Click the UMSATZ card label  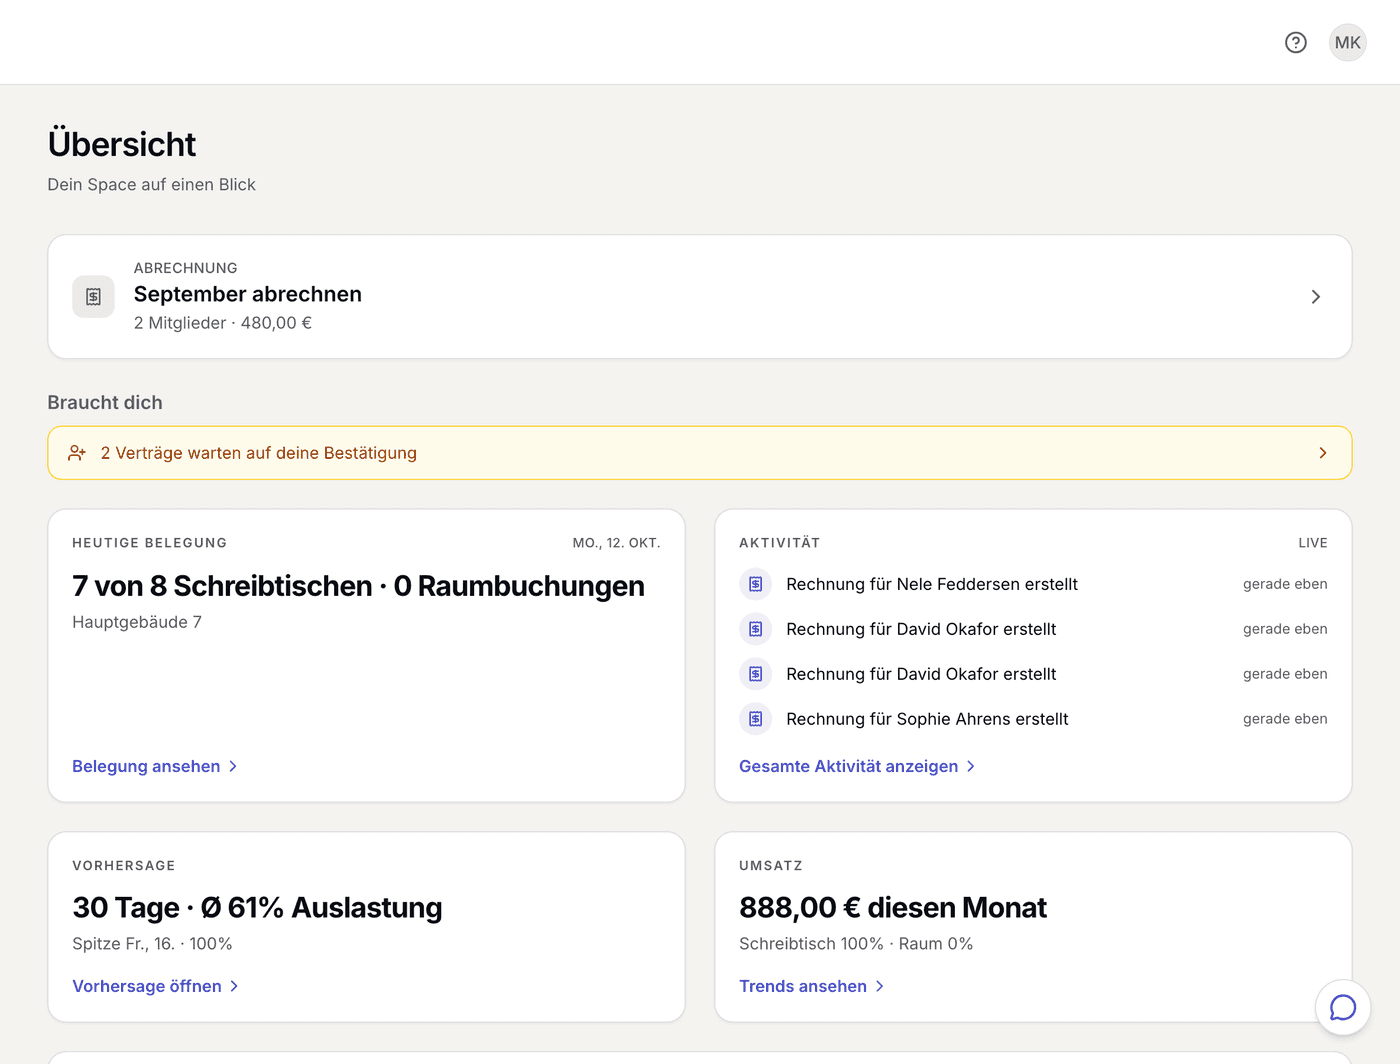(x=771, y=866)
